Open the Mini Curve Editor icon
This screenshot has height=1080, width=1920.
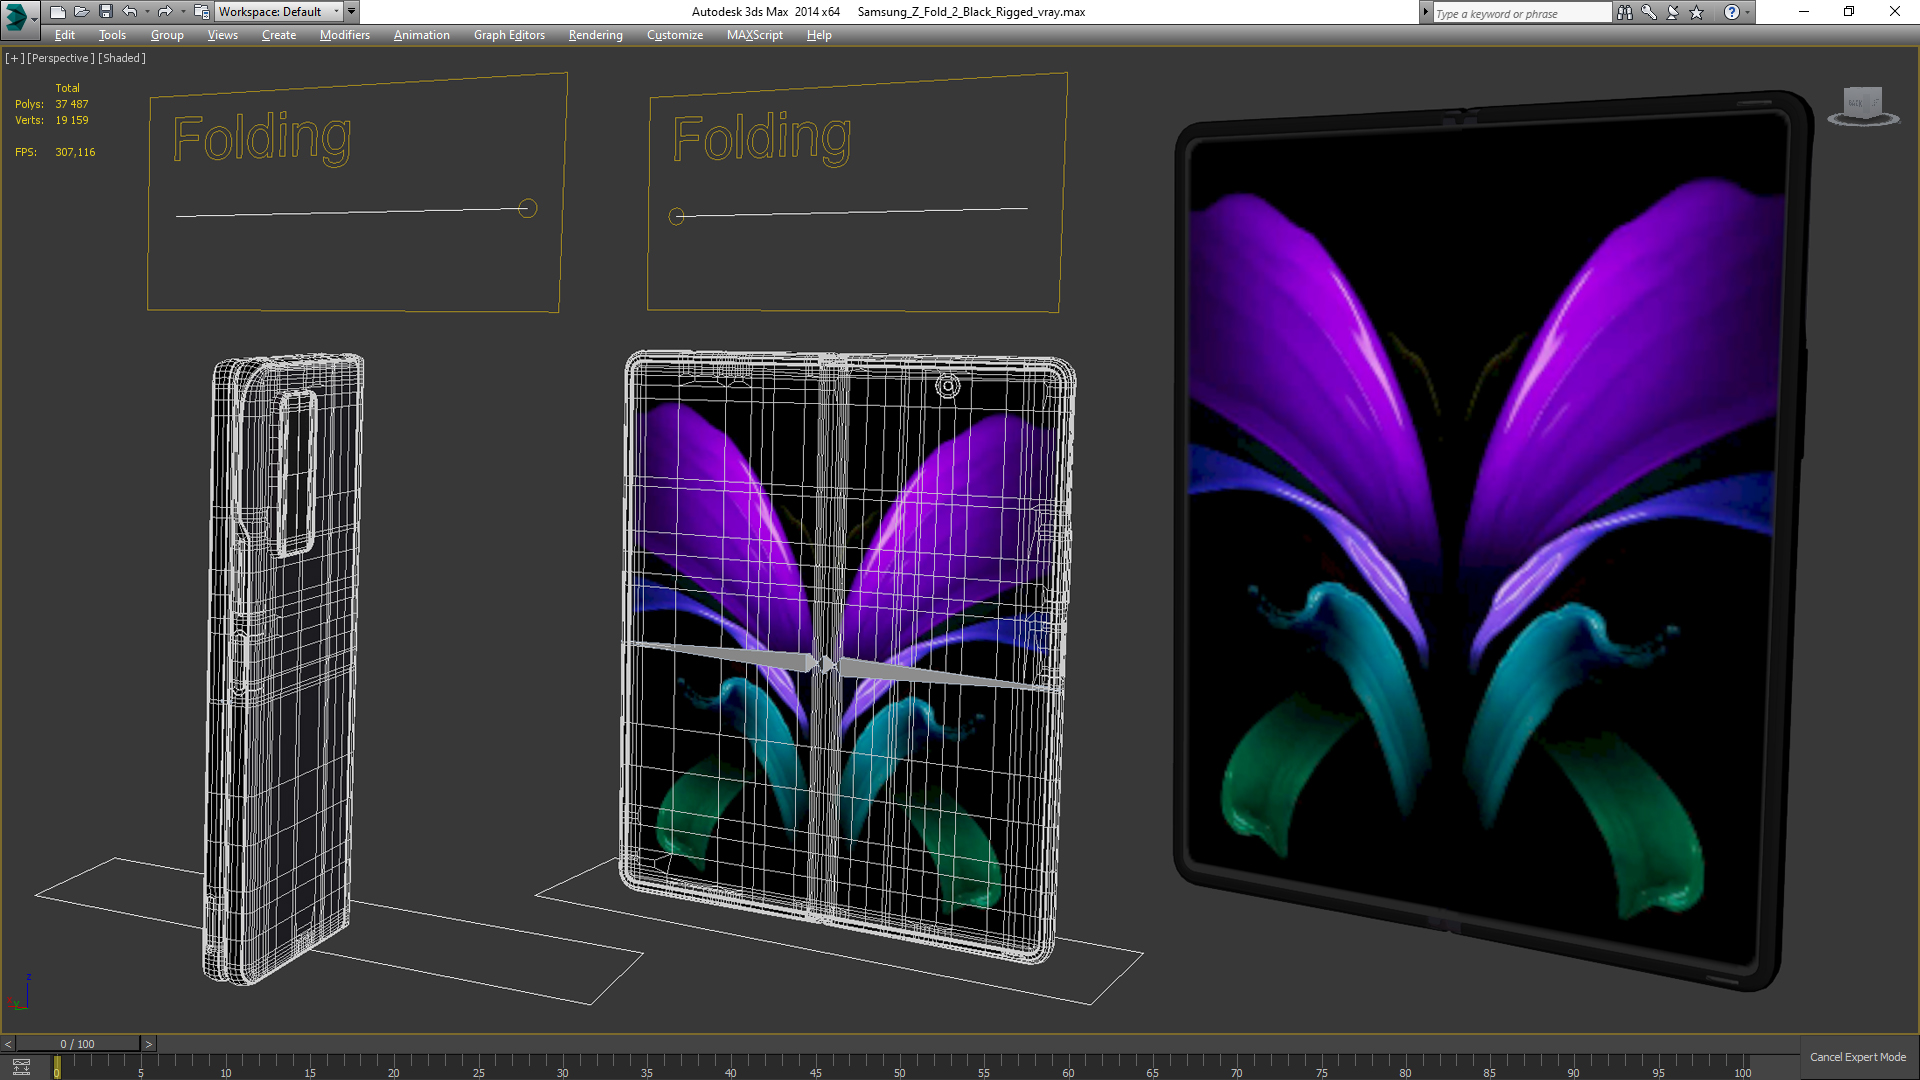tap(21, 1067)
